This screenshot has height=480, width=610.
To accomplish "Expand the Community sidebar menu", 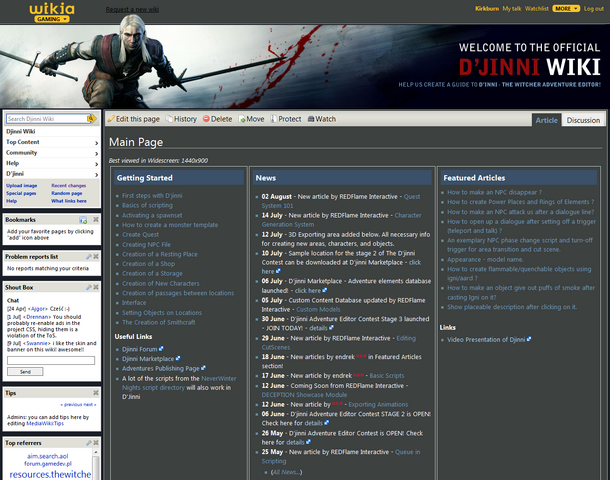I will (x=52, y=153).
